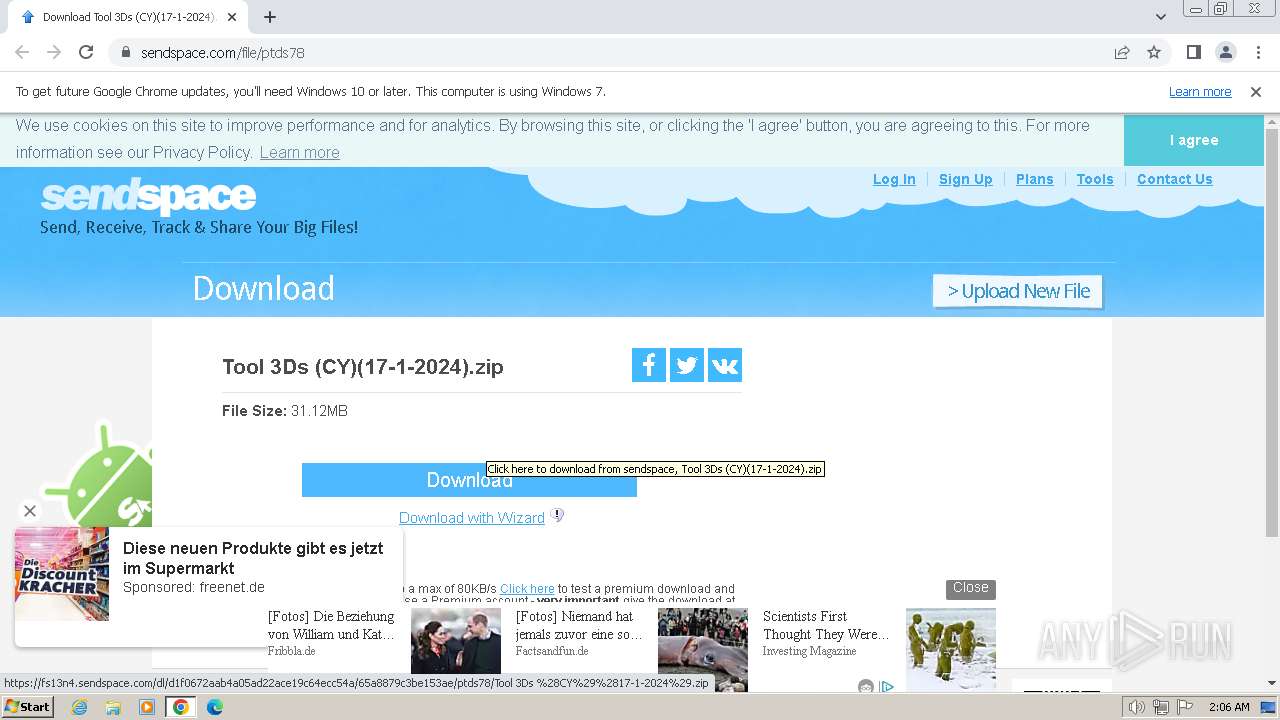The width and height of the screenshot is (1280, 720).
Task: Launch Microsoft Edge from the taskbar
Action: 215,707
